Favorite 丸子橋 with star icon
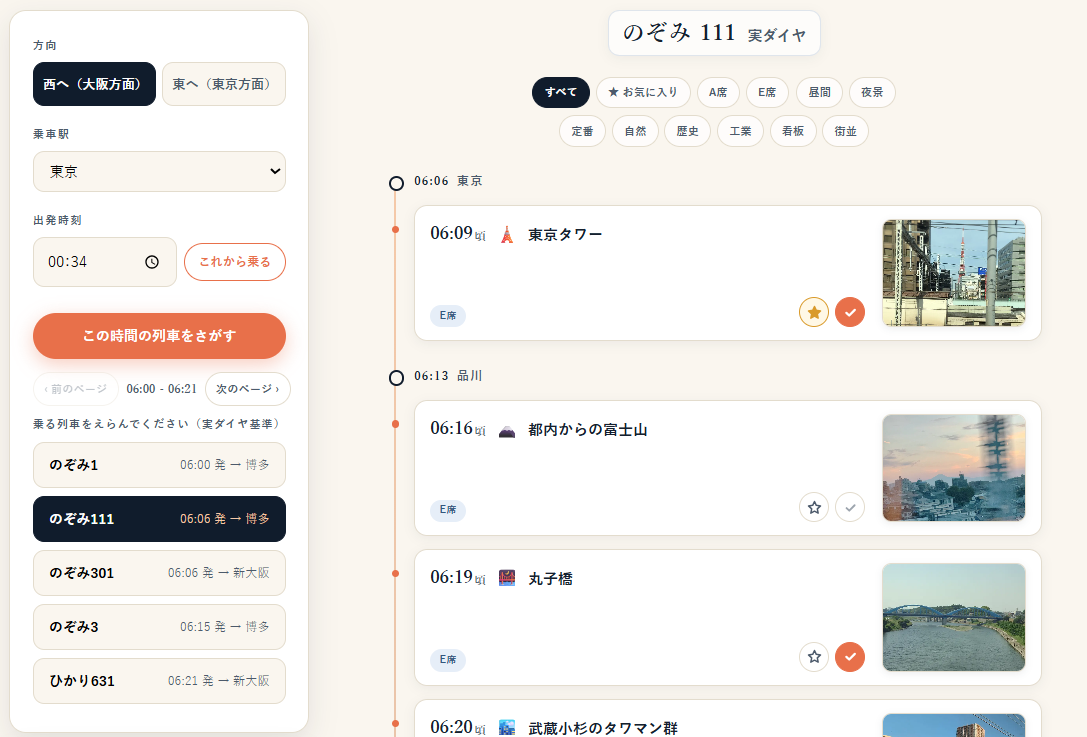This screenshot has width=1087, height=737. [x=814, y=657]
